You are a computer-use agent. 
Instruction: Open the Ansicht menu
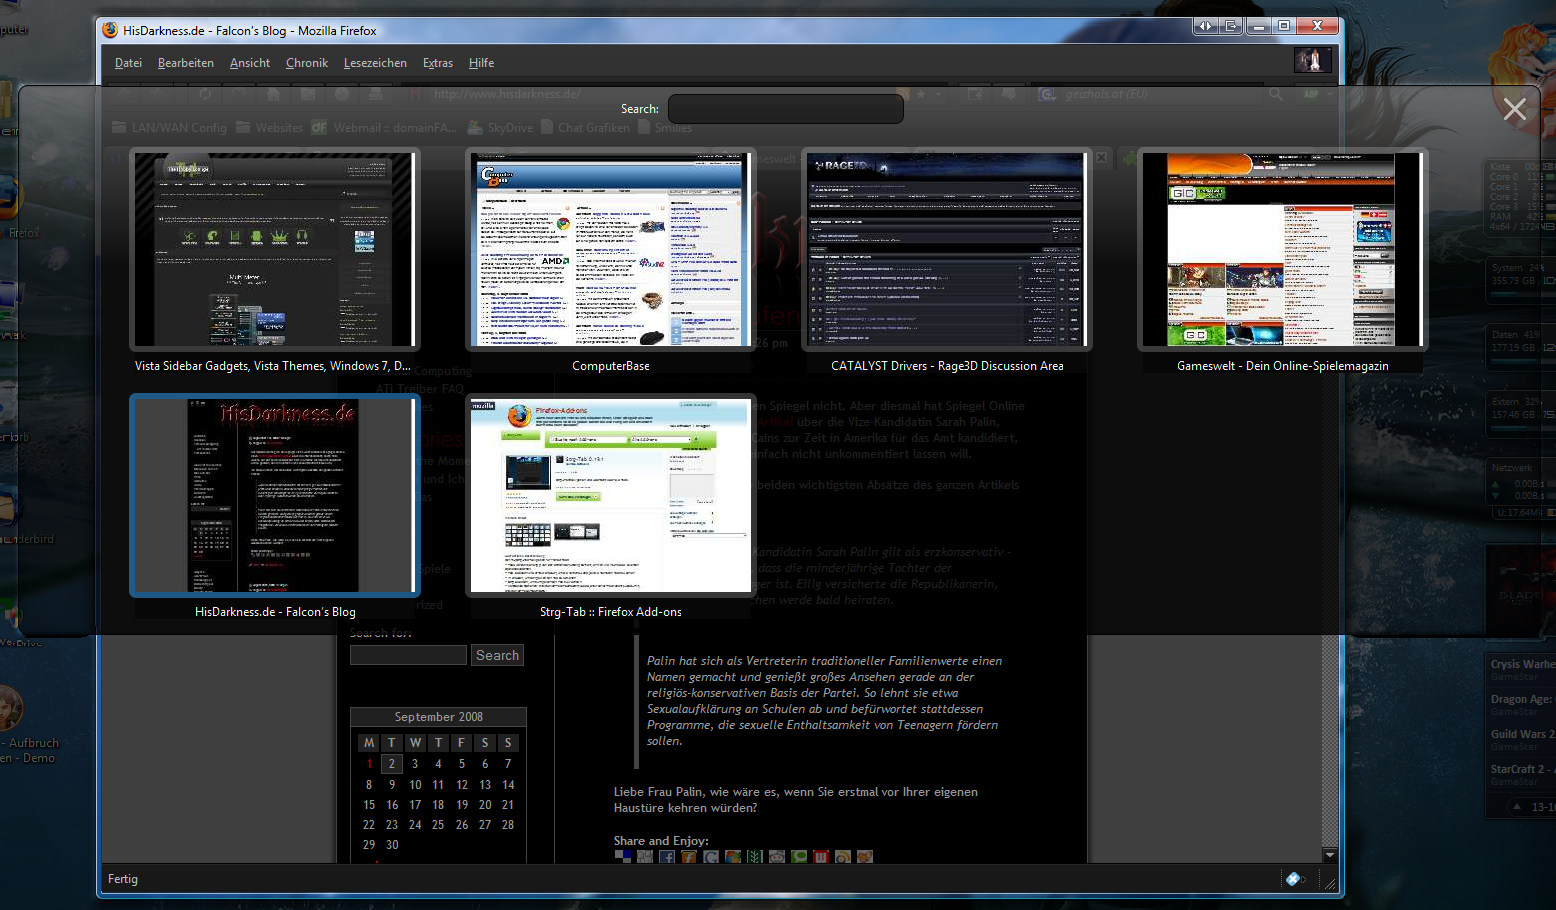coord(250,63)
